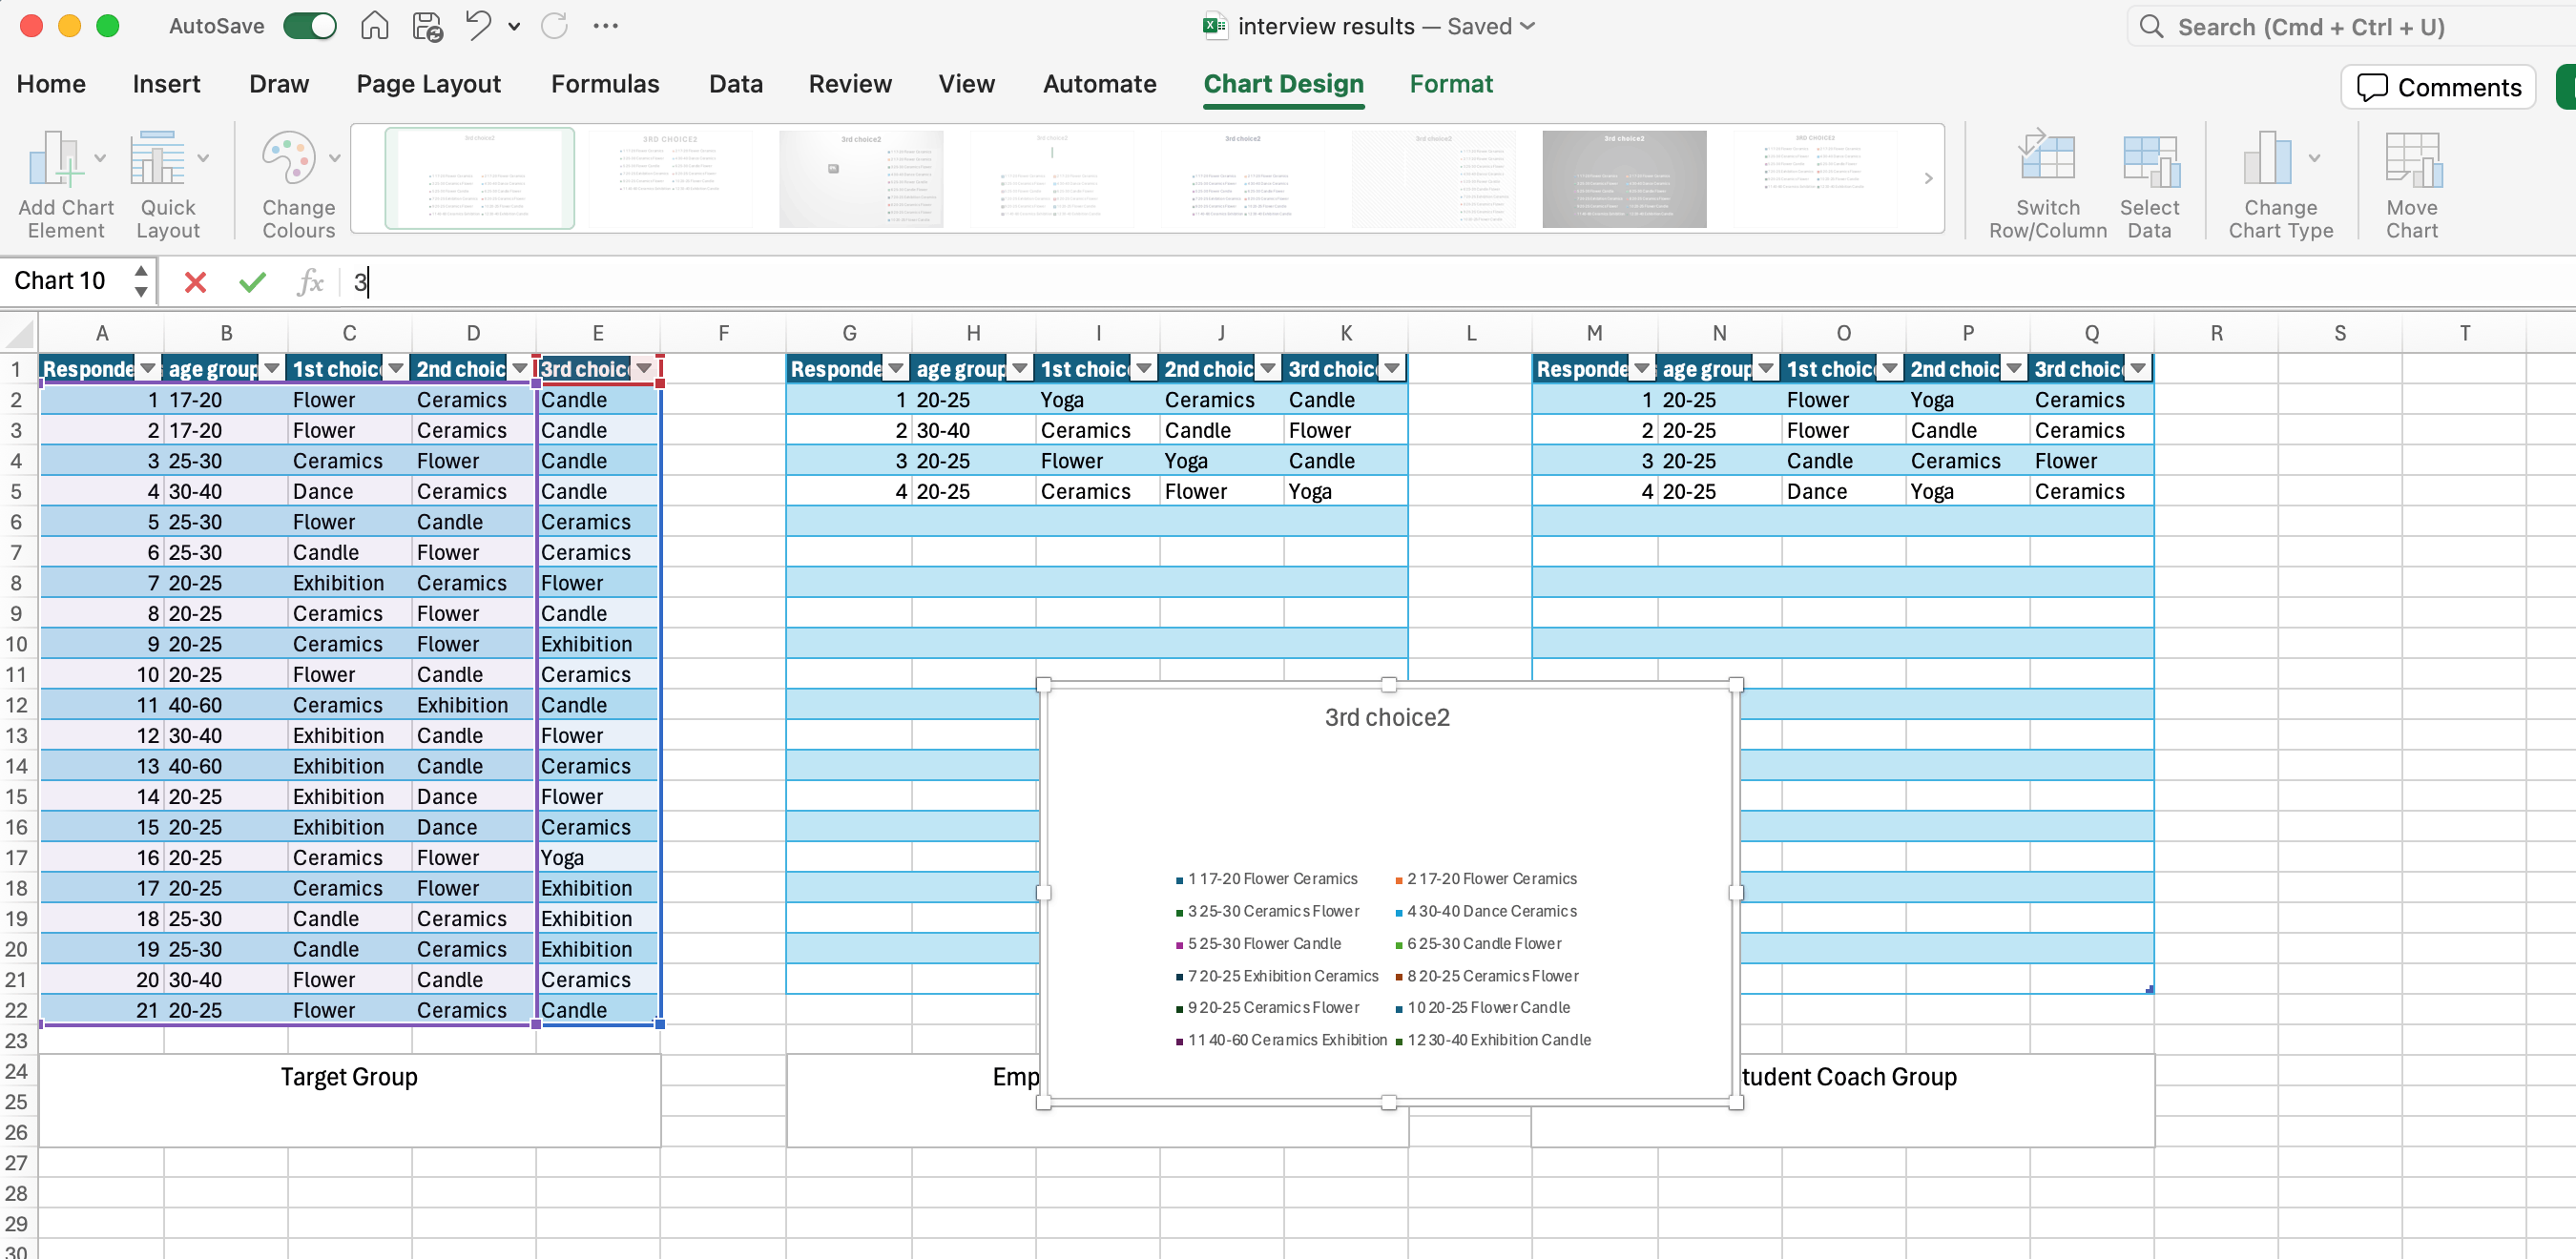This screenshot has height=1259, width=2576.
Task: Expand more chart styles with gallery arrow
Action: (1927, 179)
